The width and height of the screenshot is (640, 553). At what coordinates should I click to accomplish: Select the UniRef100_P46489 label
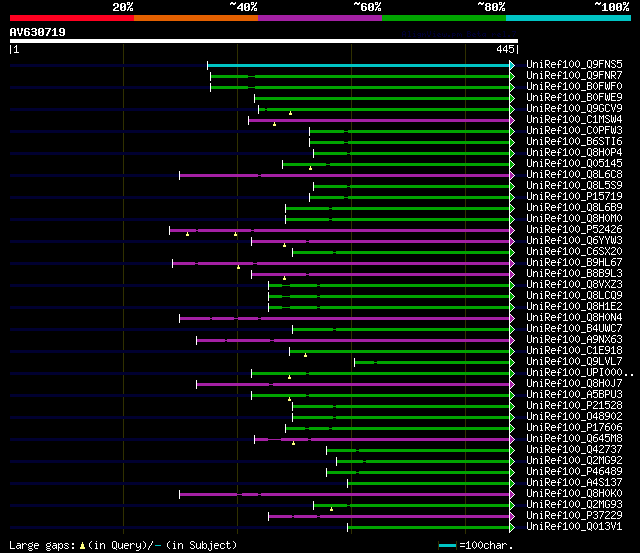pos(574,472)
